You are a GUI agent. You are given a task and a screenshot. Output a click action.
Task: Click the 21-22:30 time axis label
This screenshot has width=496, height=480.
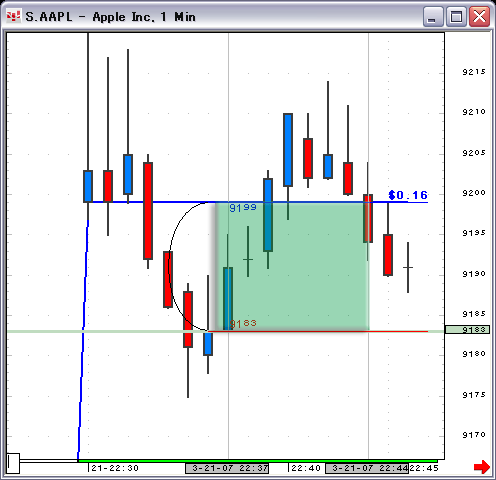(115, 468)
